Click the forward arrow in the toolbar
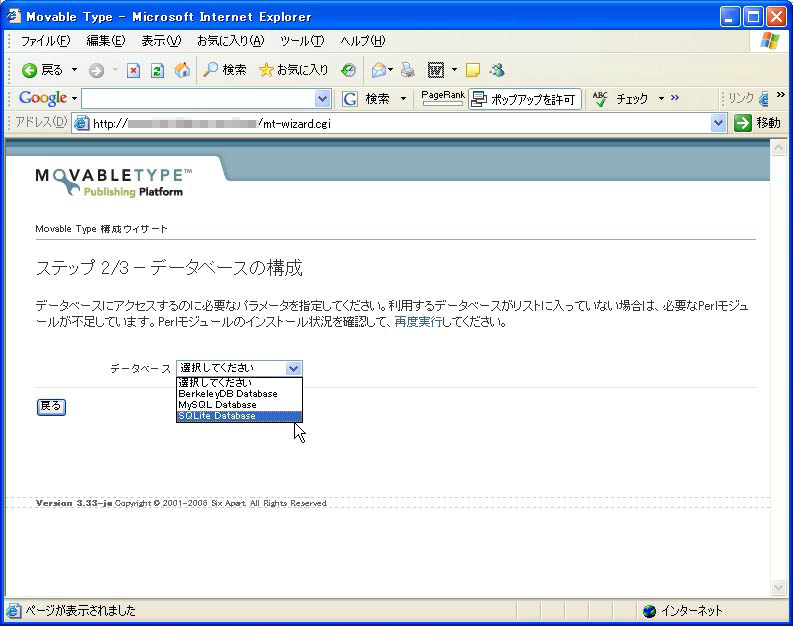The width and height of the screenshot is (793, 626). [x=96, y=71]
